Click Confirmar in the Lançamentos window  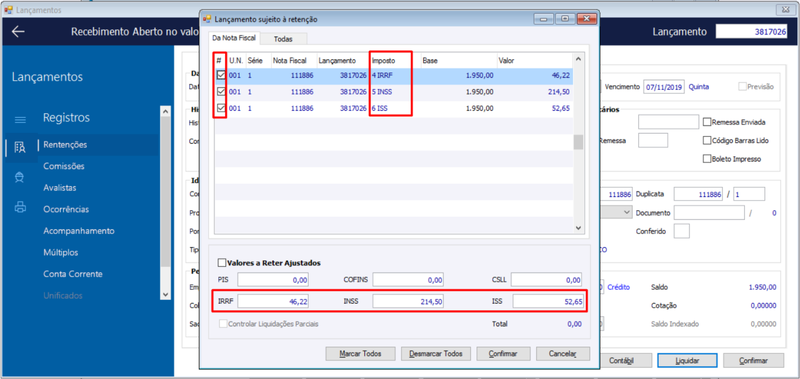753,360
